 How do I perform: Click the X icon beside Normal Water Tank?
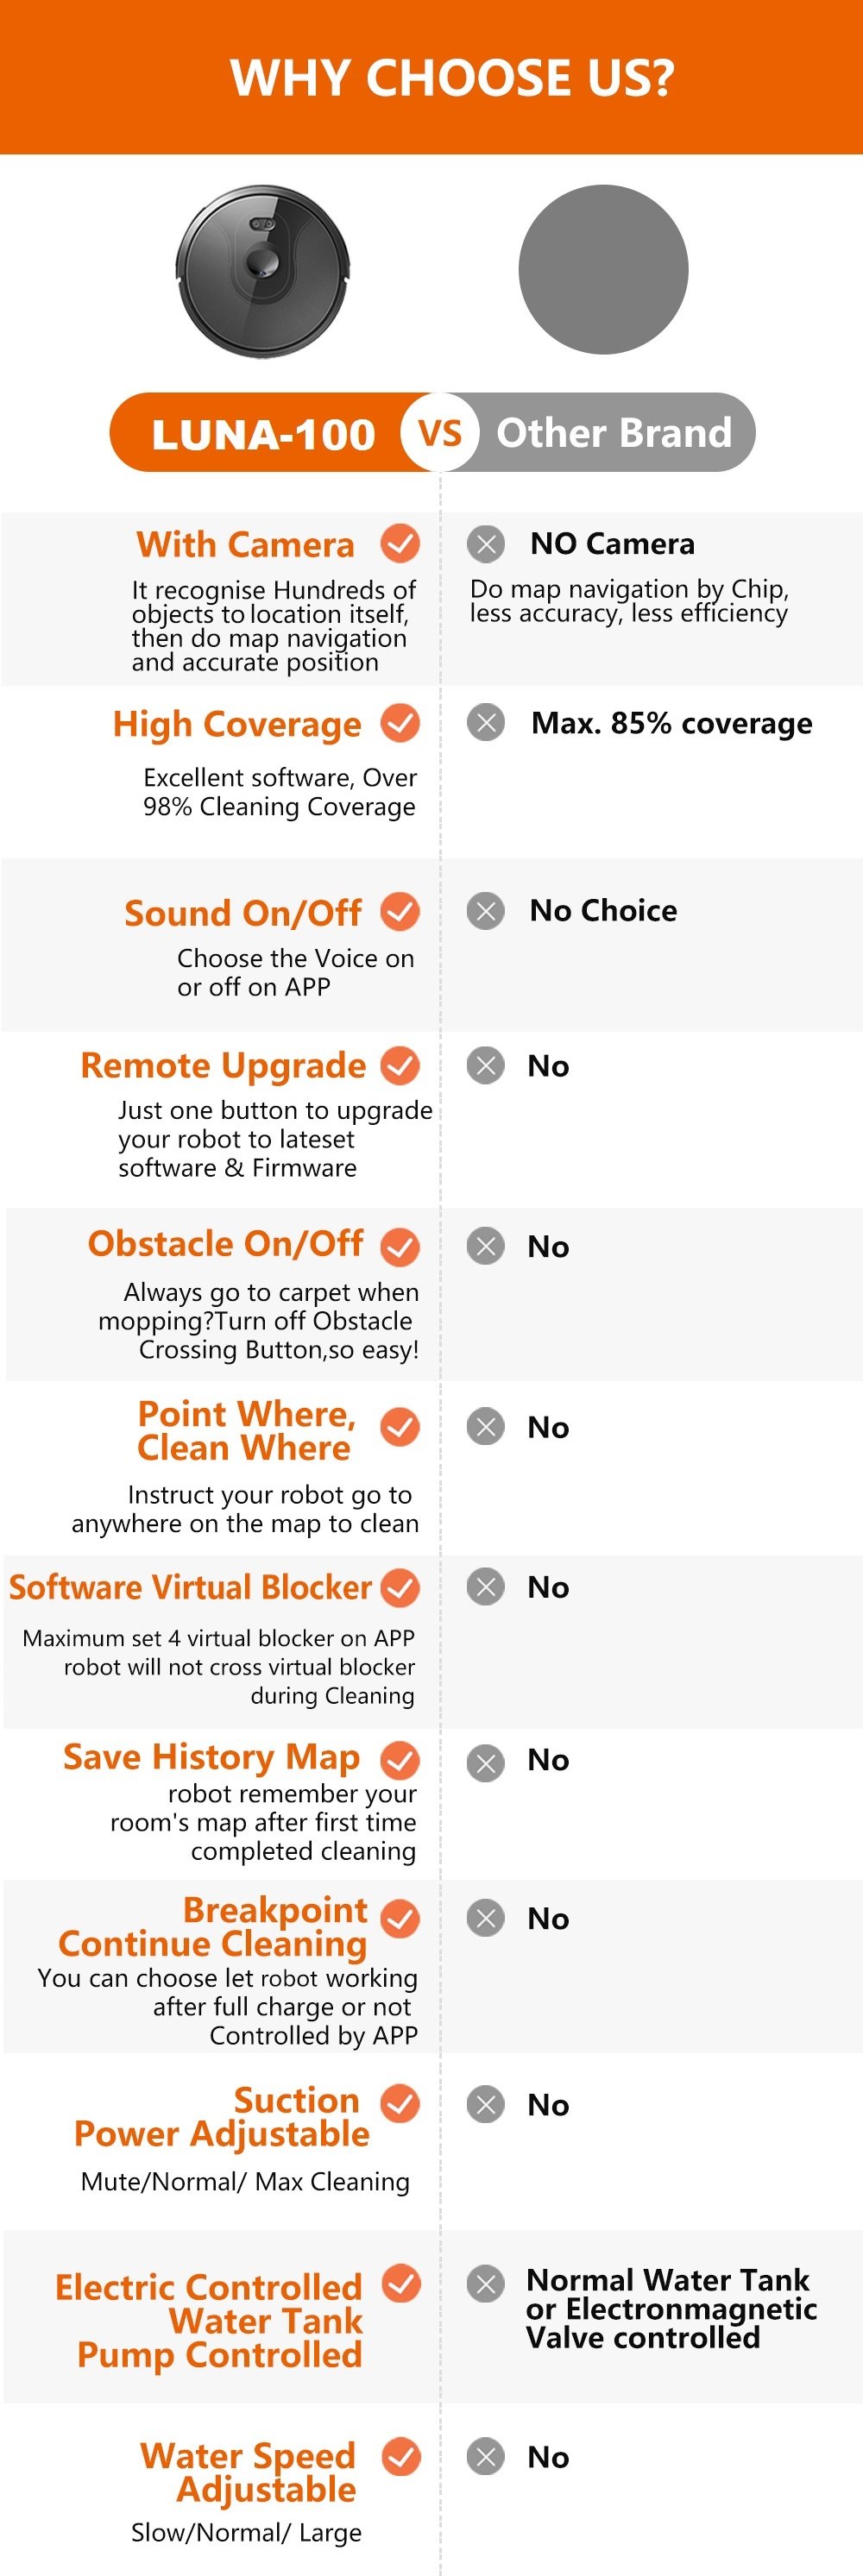(486, 2284)
